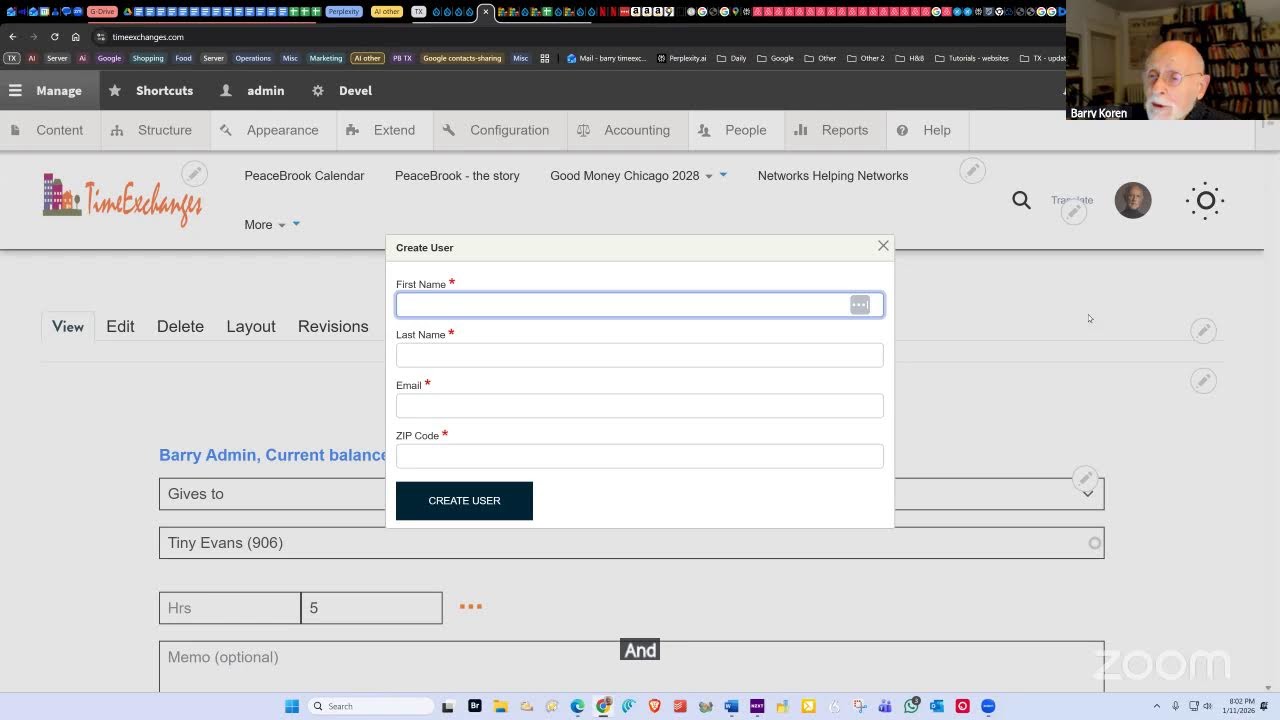Screen dimensions: 1280x720
Task: Open the Perplexity.ai bookmark
Action: pyautogui.click(x=681, y=58)
